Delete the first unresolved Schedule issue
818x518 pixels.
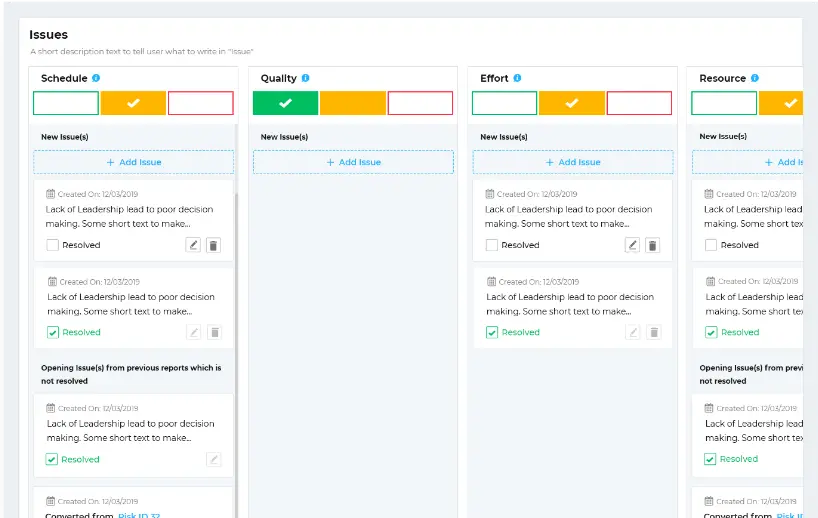213,245
